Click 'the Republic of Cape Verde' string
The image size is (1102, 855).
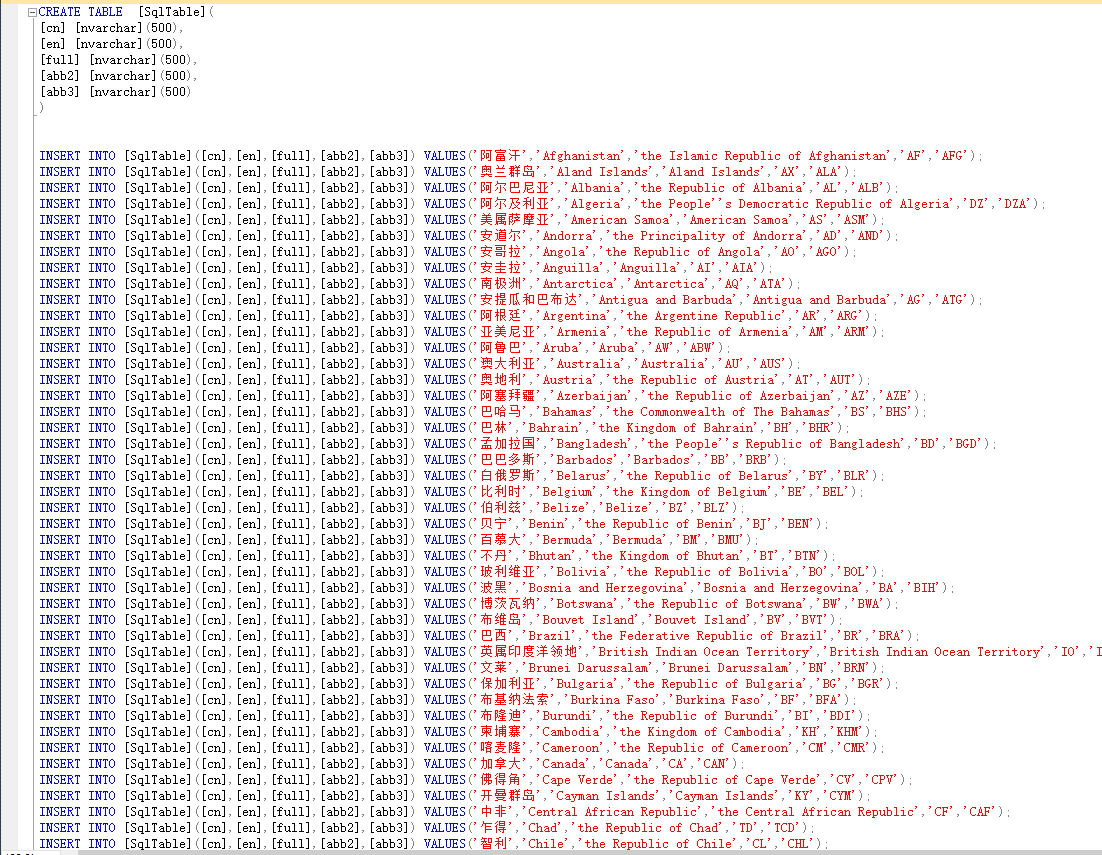pyautogui.click(x=725, y=781)
